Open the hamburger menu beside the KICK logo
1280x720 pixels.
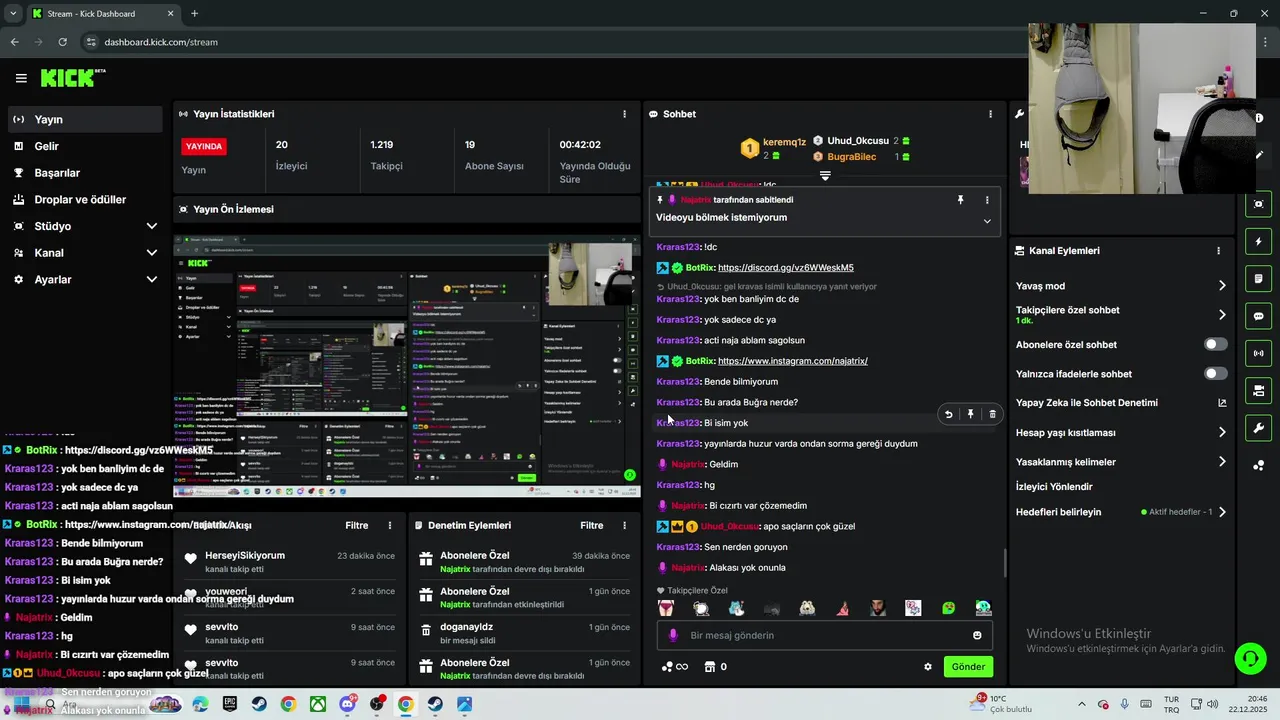pyautogui.click(x=21, y=78)
